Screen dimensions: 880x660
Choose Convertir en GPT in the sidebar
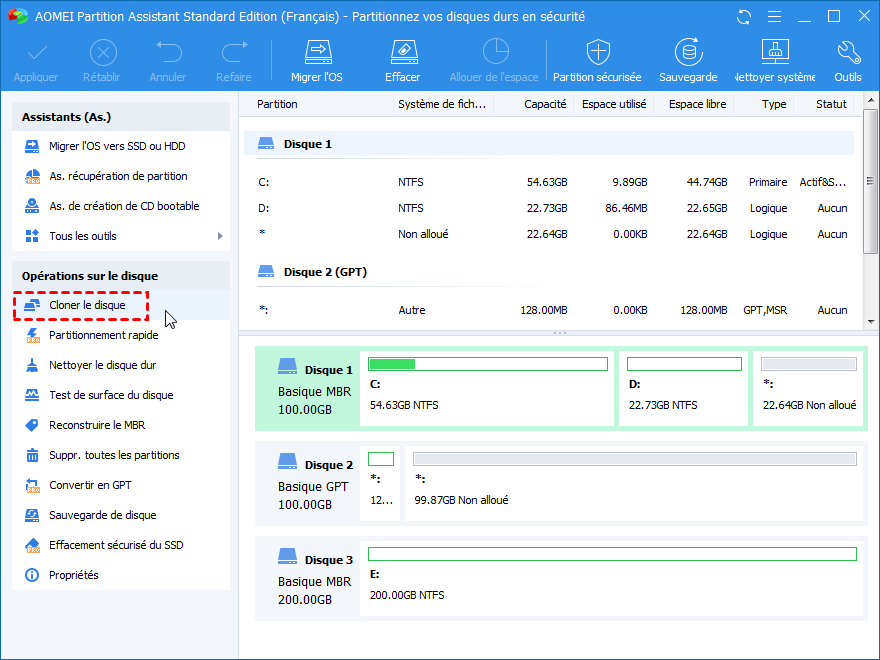pos(90,485)
